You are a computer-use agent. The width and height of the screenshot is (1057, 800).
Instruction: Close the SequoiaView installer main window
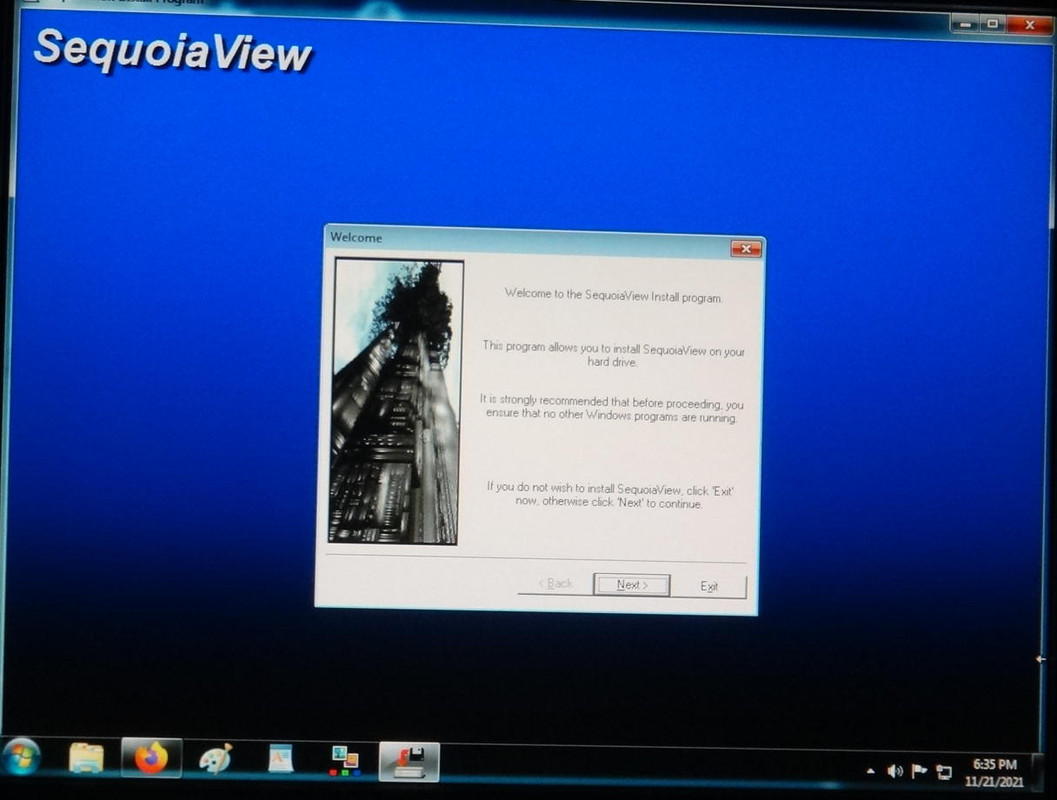tap(1029, 26)
